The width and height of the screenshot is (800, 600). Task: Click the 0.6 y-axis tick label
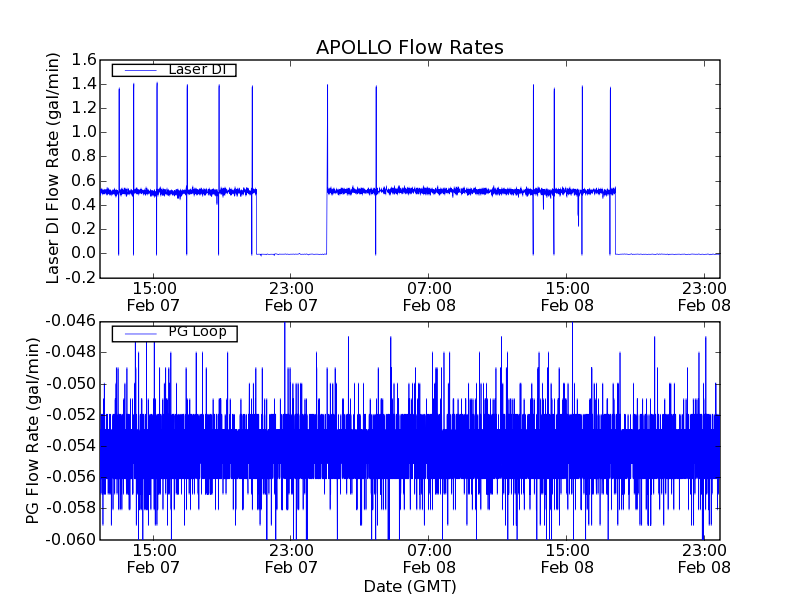click(x=84, y=180)
